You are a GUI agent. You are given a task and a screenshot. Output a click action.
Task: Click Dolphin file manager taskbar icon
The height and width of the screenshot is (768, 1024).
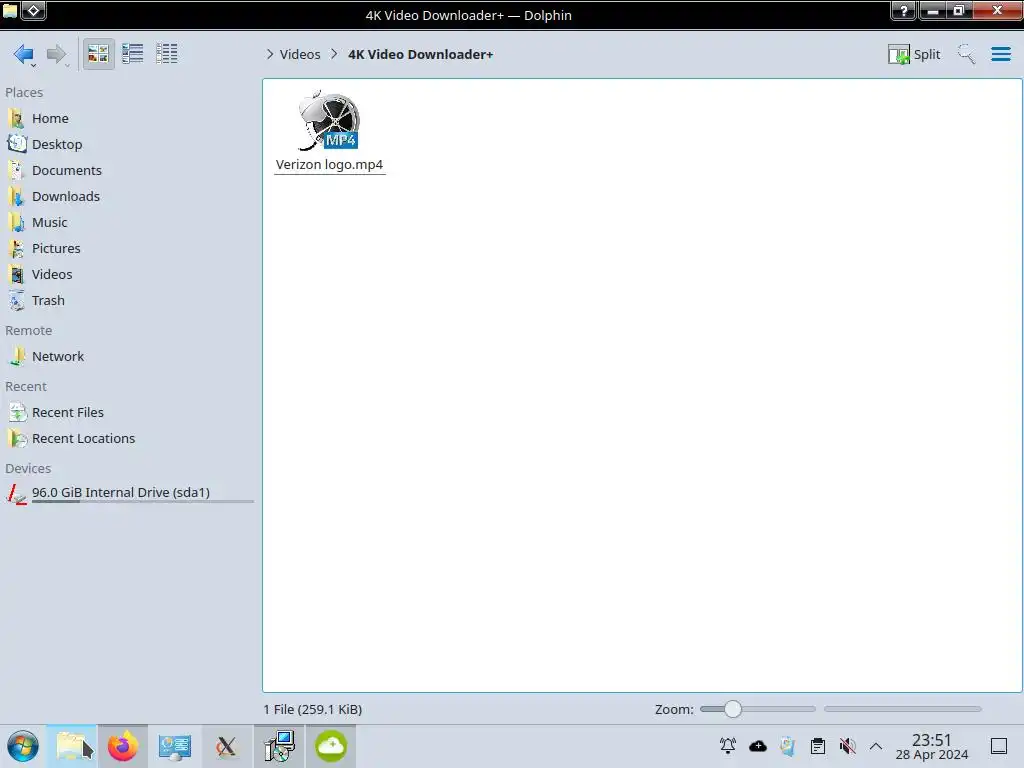[73, 746]
